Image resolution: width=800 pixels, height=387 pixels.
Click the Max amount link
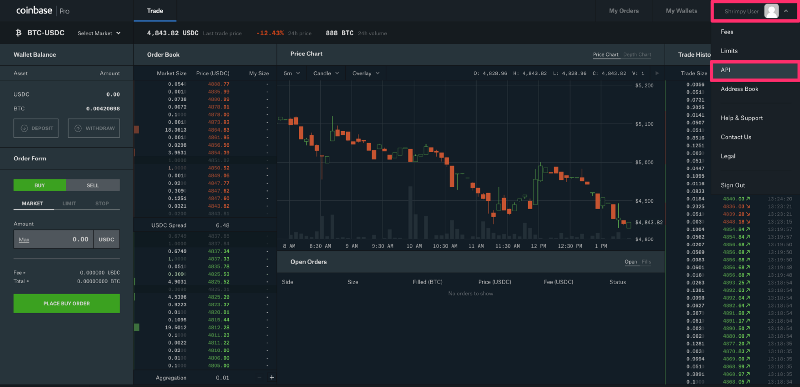(23, 239)
